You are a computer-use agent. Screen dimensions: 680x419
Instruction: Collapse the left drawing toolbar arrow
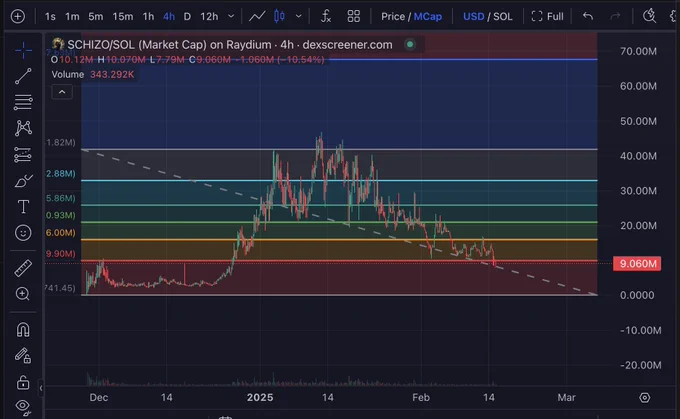41,388
